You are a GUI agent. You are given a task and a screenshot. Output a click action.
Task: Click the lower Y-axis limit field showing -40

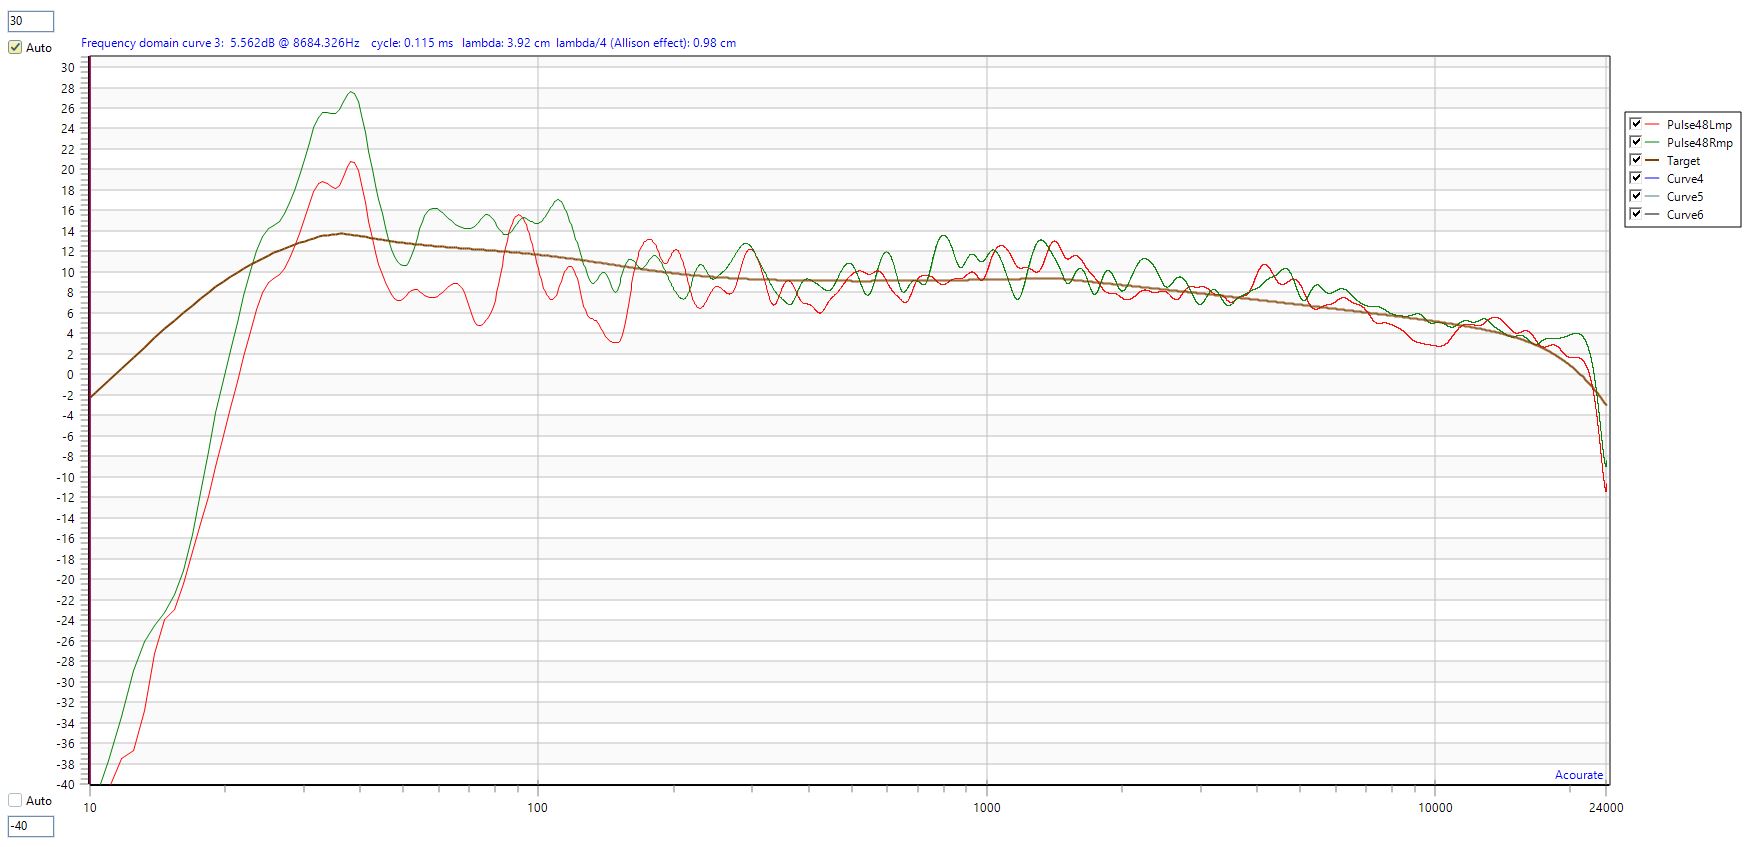pyautogui.click(x=30, y=826)
